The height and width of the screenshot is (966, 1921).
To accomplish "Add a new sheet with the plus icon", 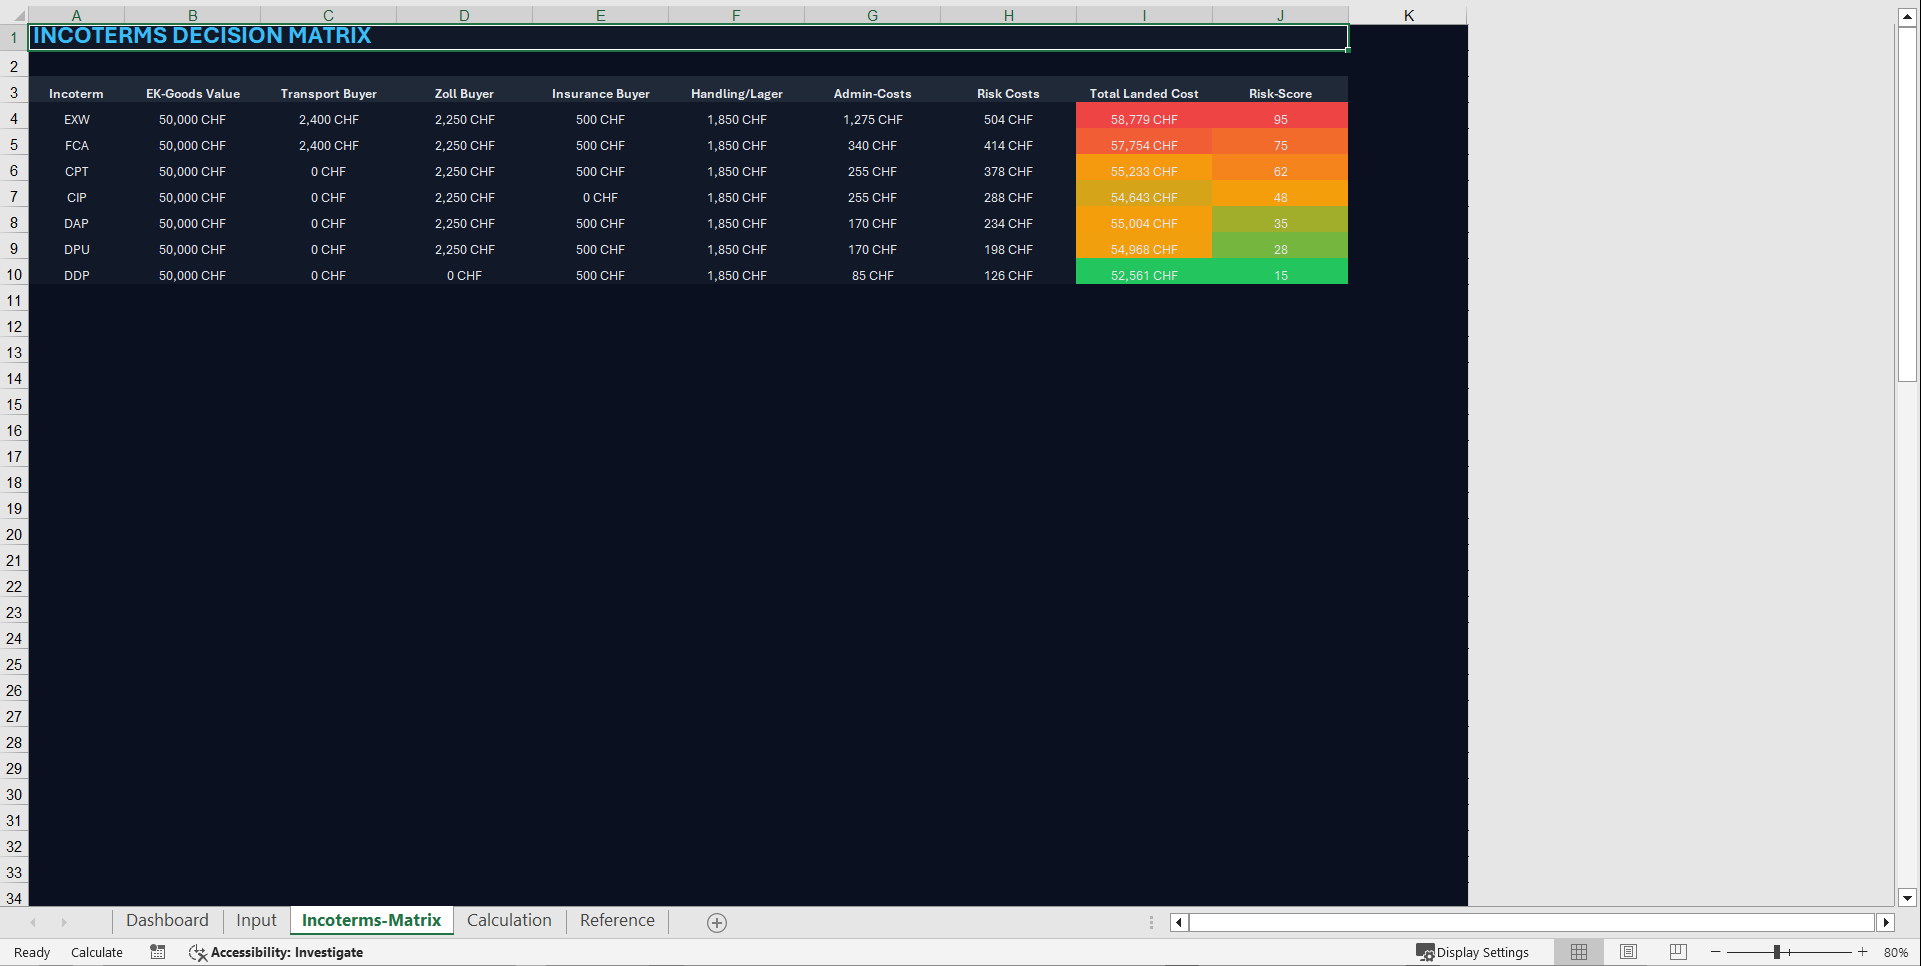I will tap(717, 923).
